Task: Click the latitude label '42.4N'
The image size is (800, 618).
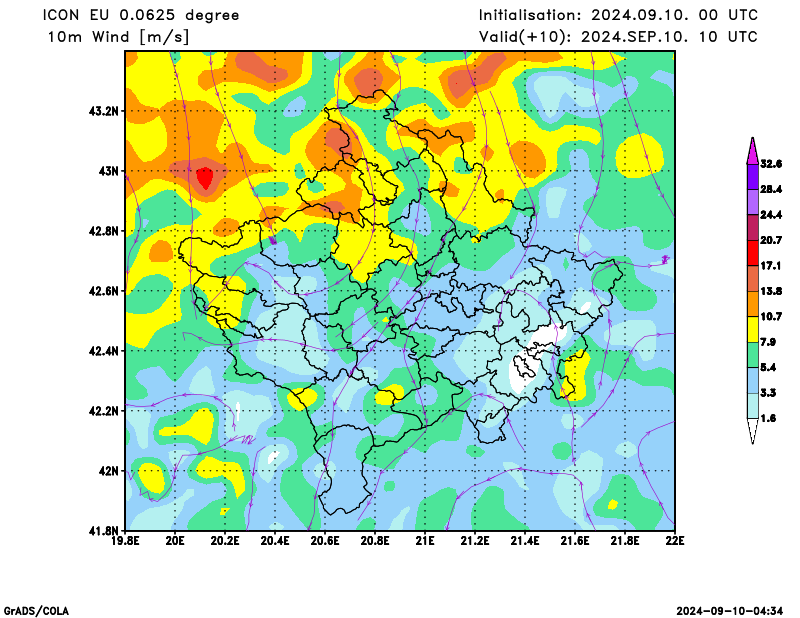Action: [104, 351]
